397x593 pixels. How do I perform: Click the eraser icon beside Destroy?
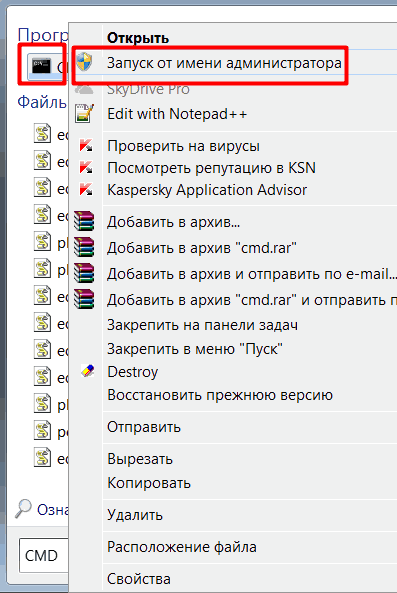(87, 371)
